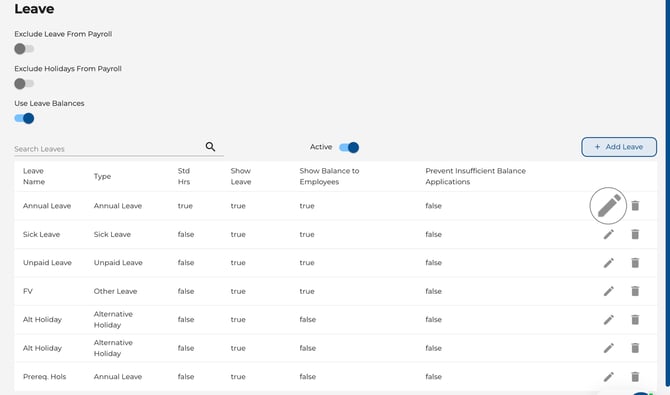Select the FV name cell
The height and width of the screenshot is (395, 670).
[28, 291]
